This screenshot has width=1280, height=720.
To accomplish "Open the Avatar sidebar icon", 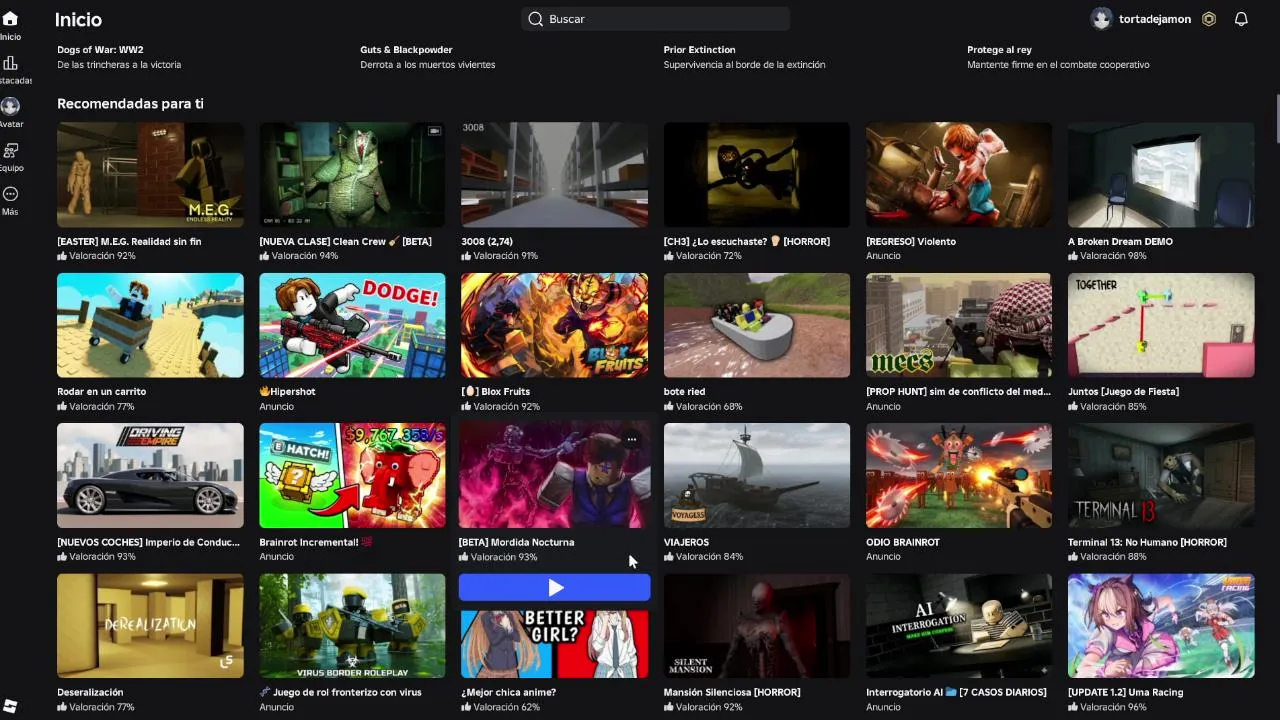I will (10, 106).
